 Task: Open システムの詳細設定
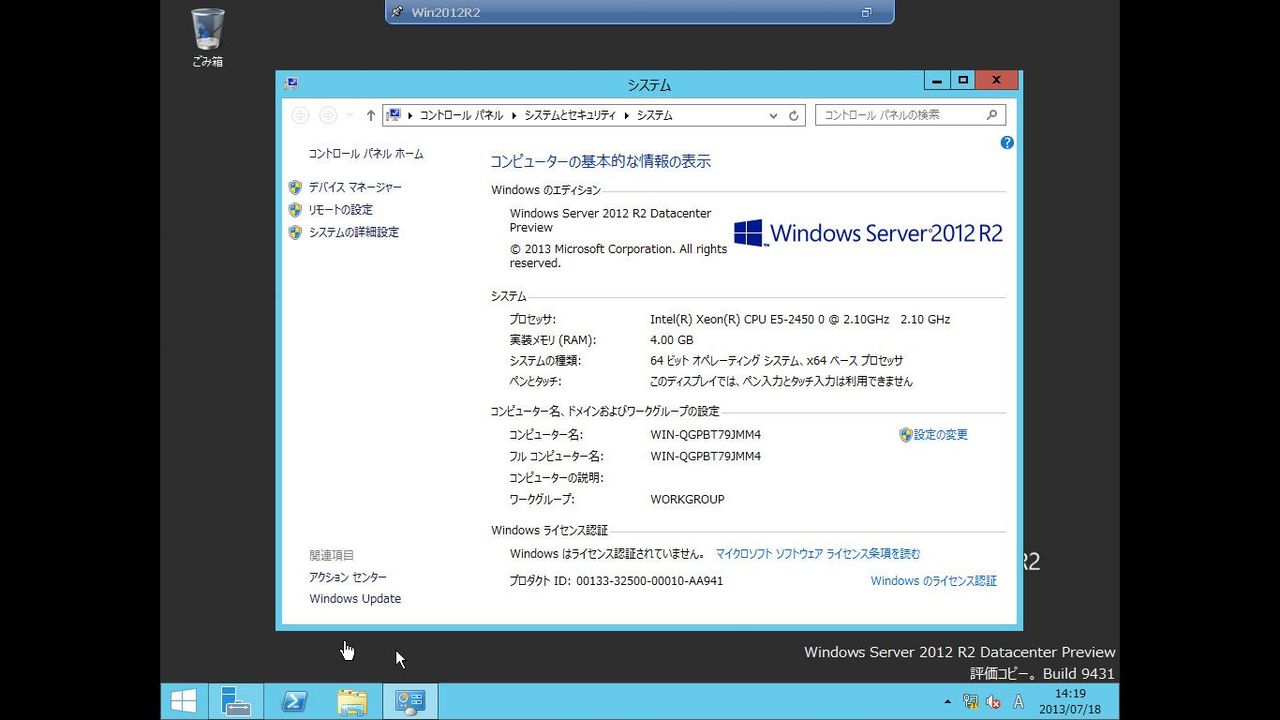353,232
